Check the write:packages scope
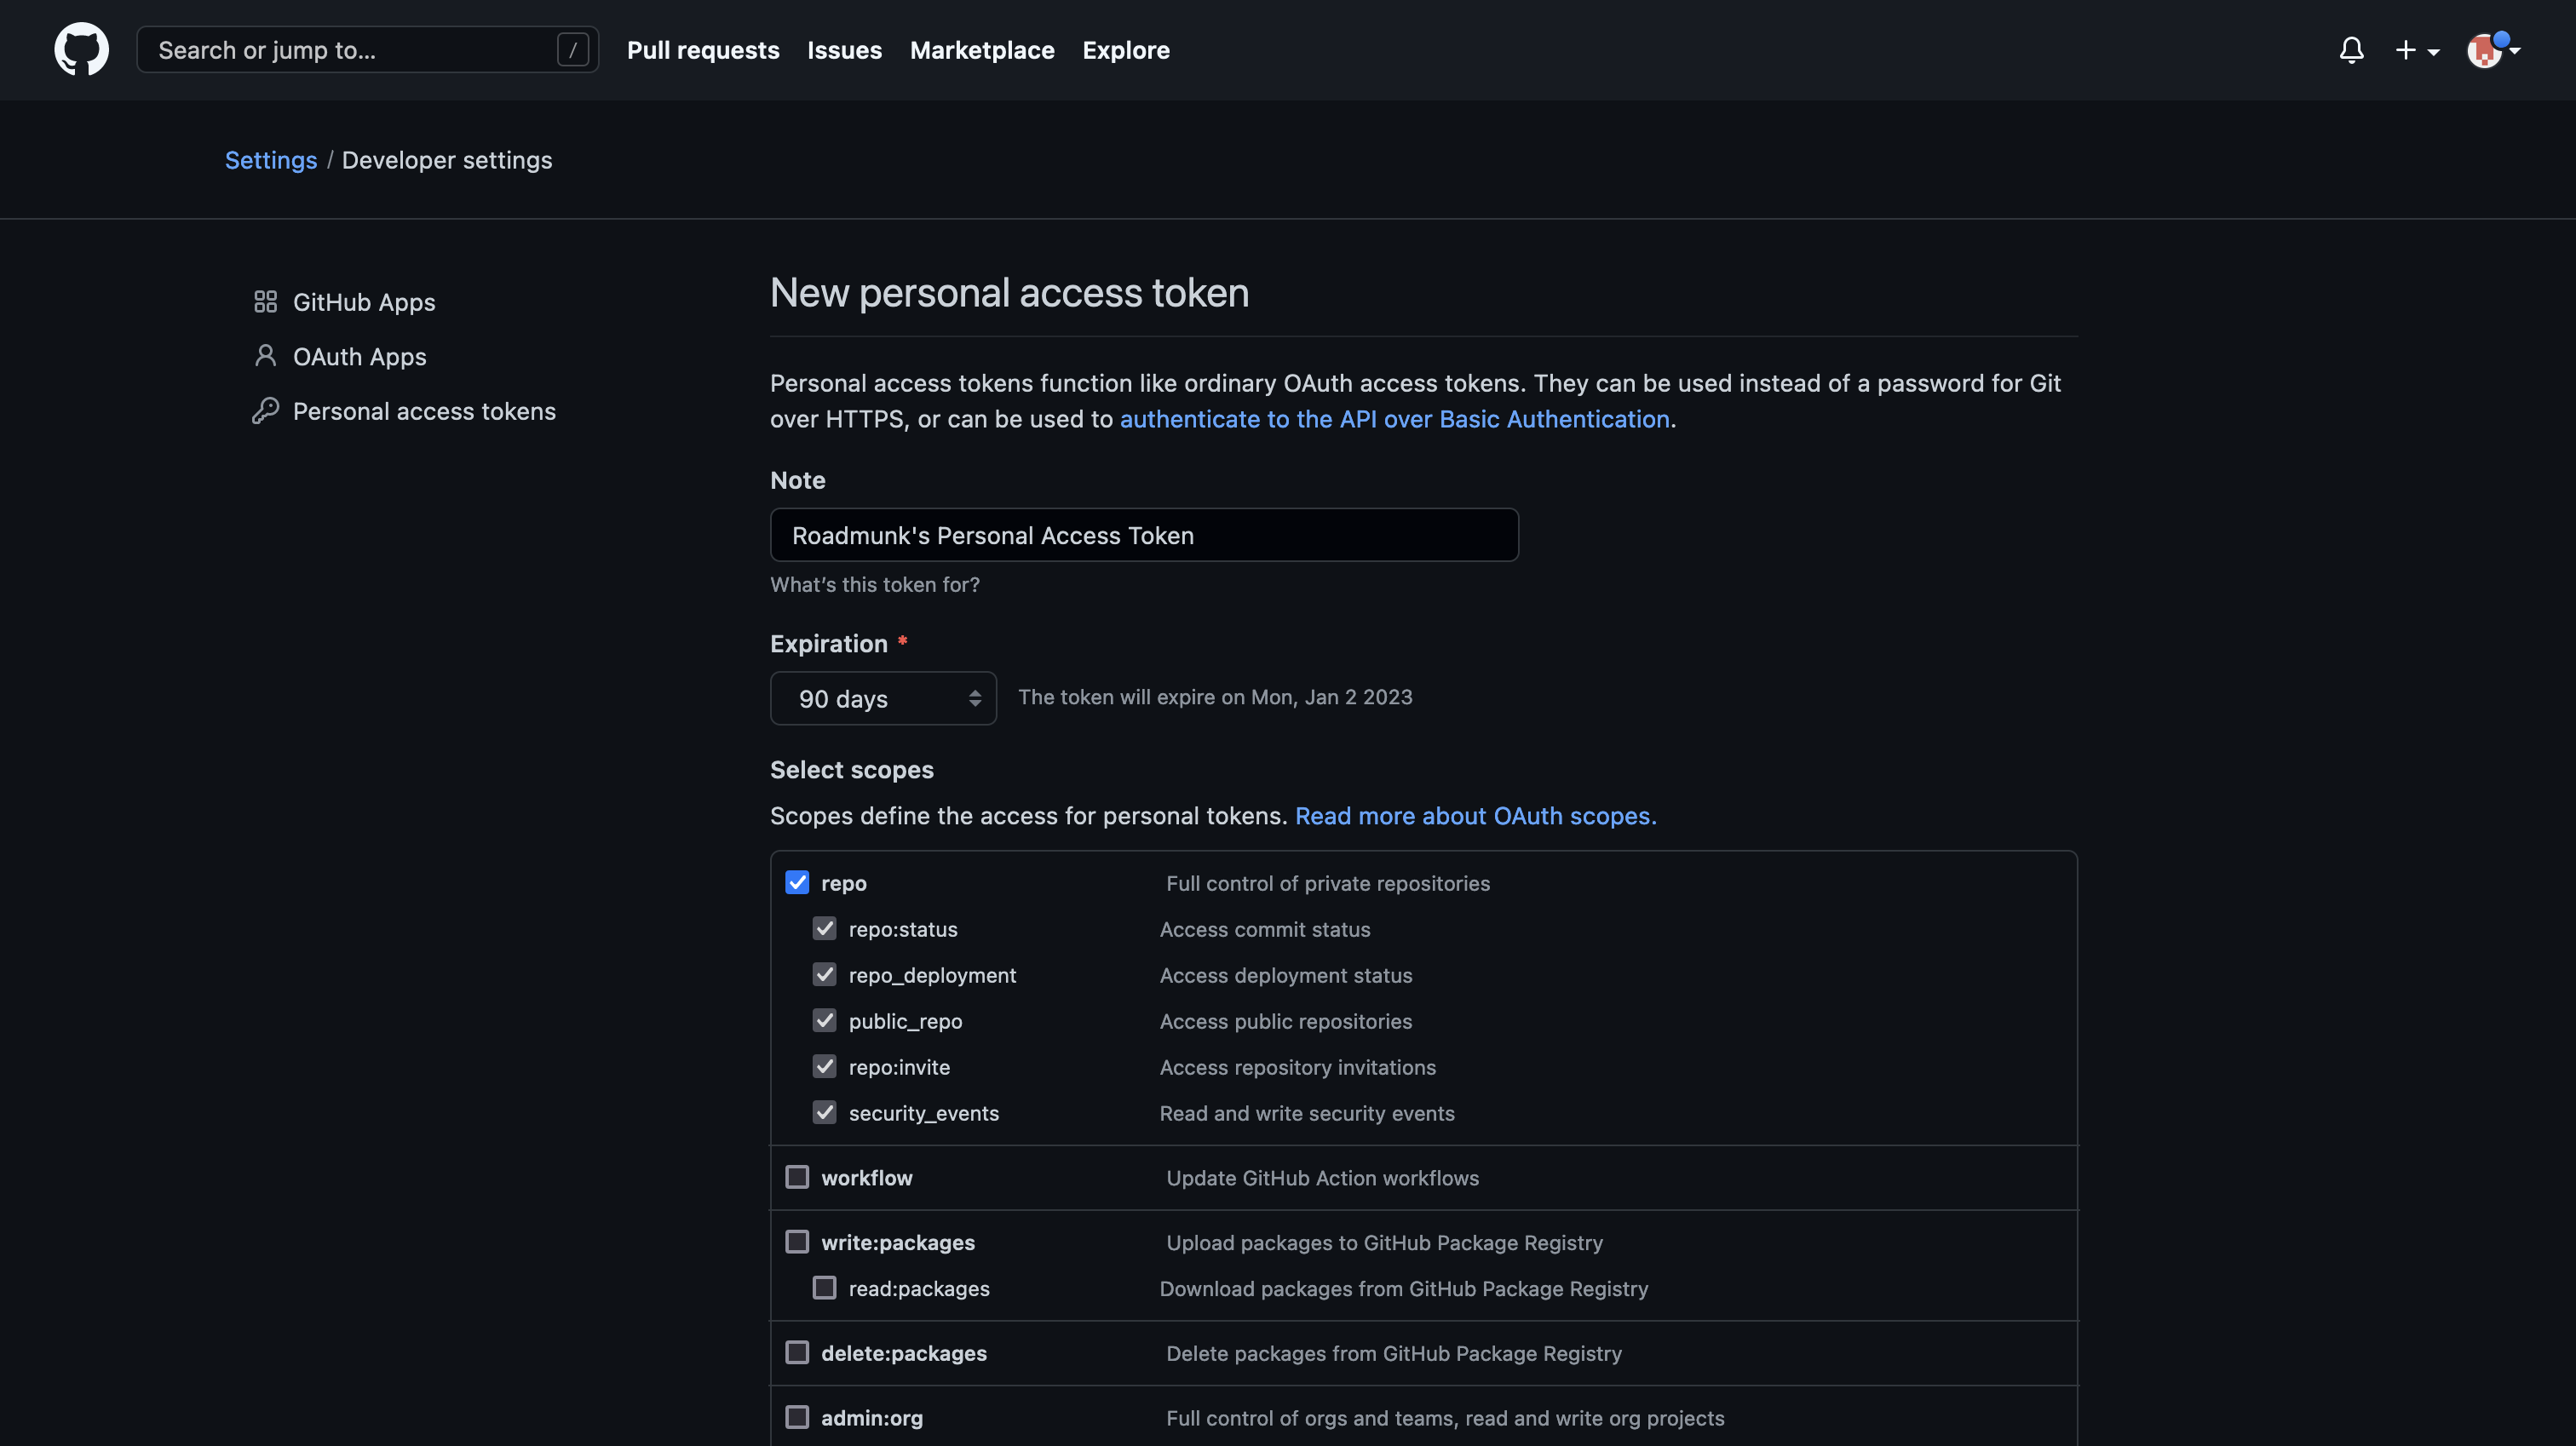Viewport: 2576px width, 1446px height. pyautogui.click(x=797, y=1242)
